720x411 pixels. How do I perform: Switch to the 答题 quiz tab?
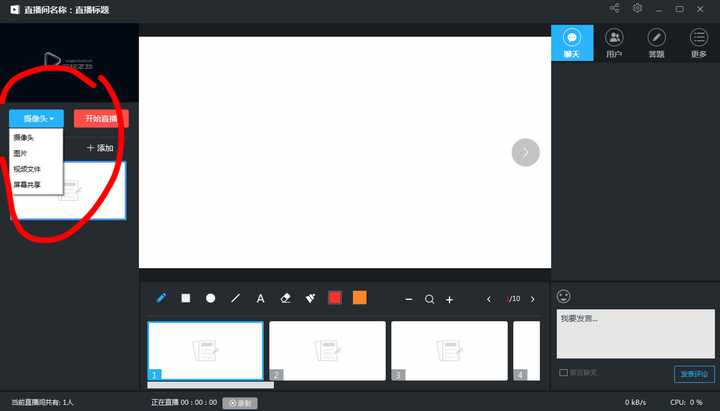click(x=657, y=43)
